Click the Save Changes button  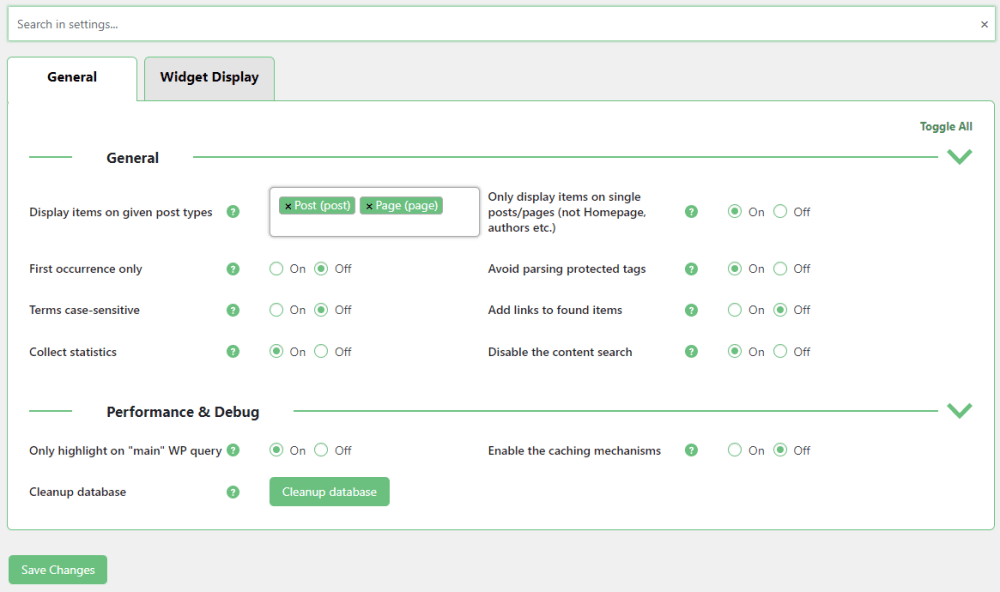click(x=58, y=570)
